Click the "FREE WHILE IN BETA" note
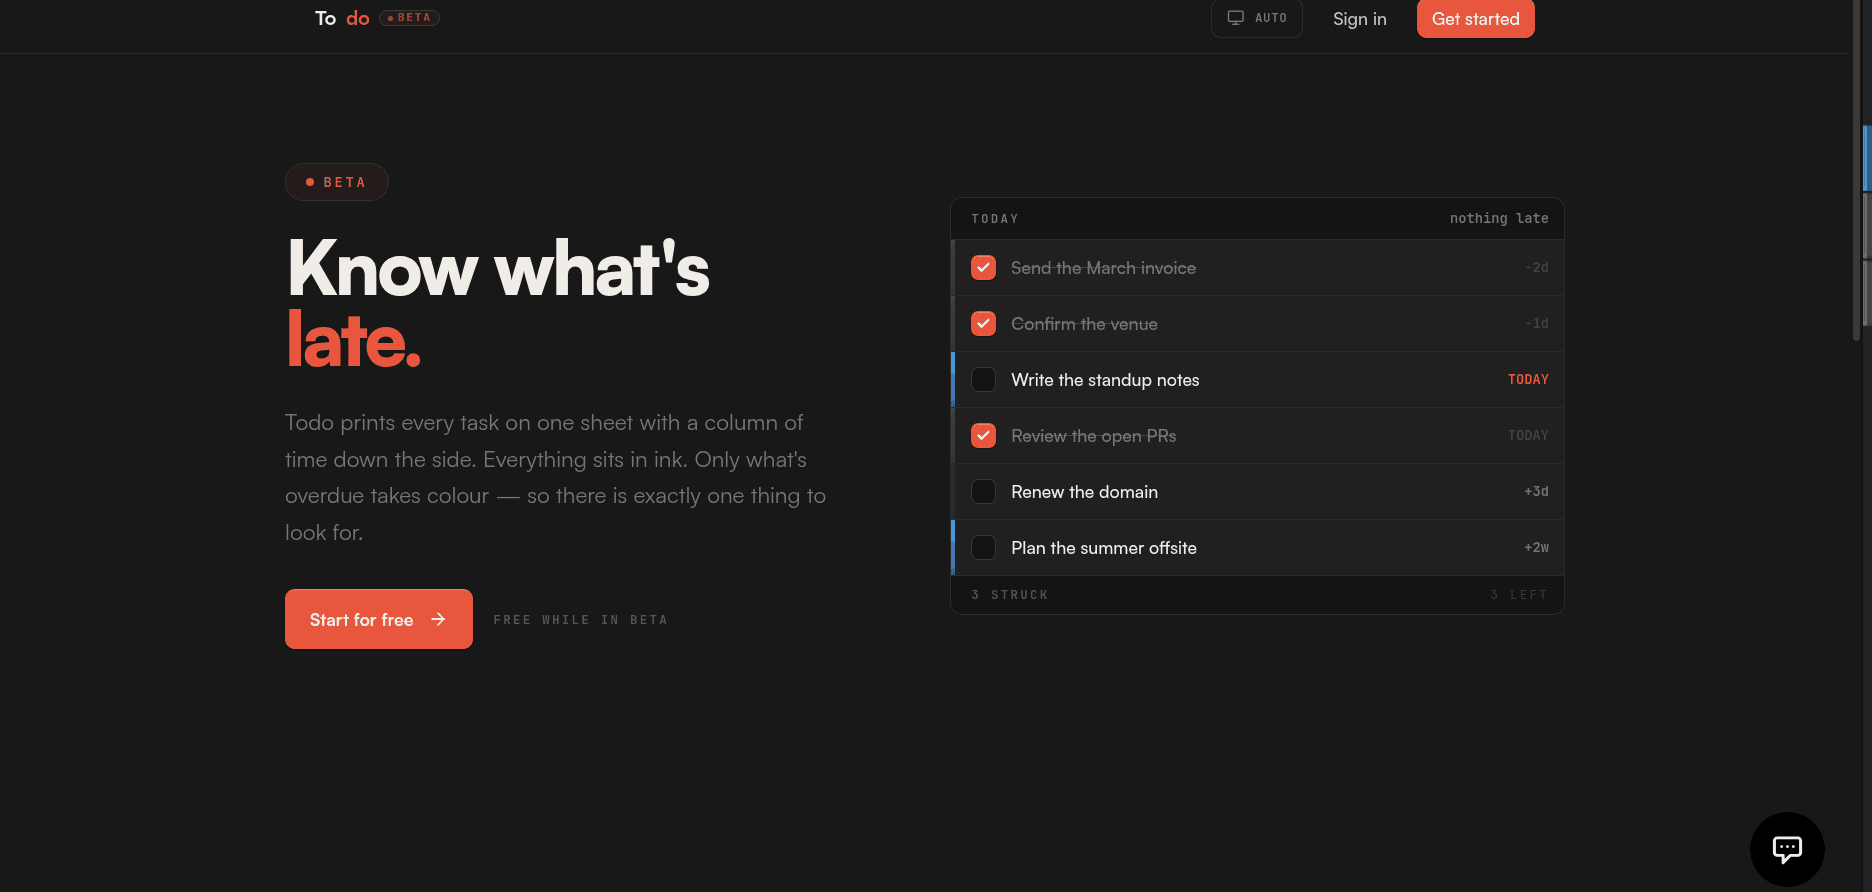 (580, 620)
